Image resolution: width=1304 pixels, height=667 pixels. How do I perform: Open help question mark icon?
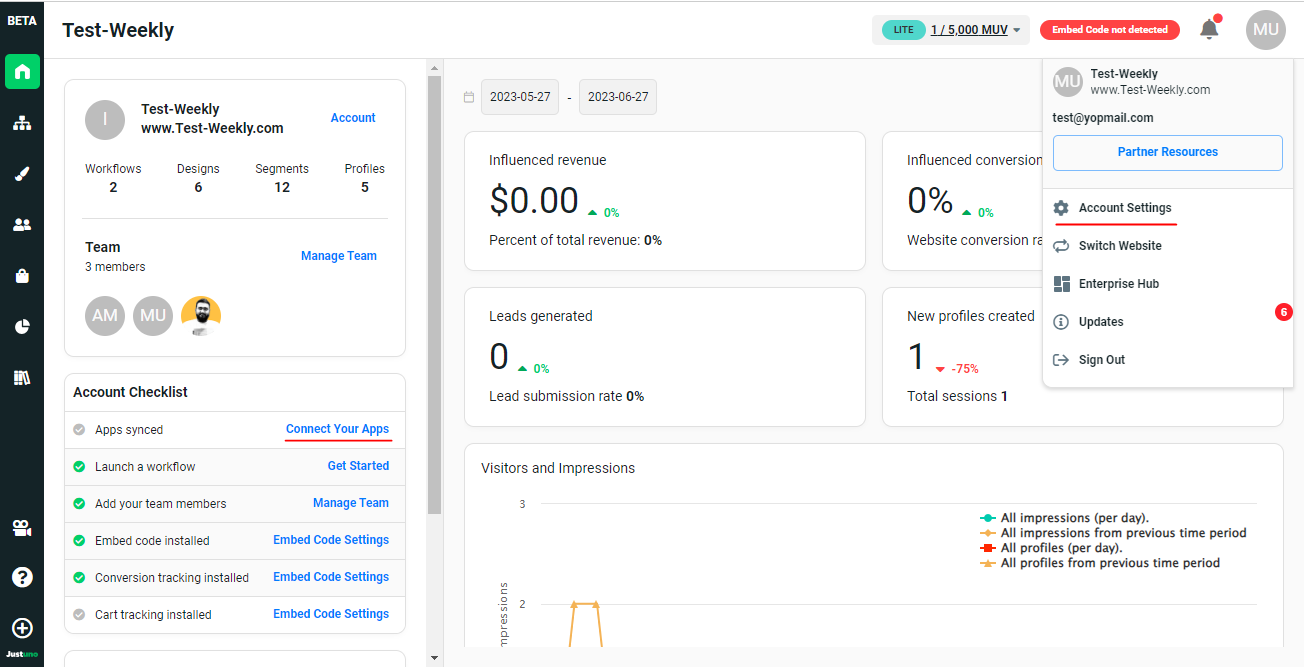[x=22, y=577]
